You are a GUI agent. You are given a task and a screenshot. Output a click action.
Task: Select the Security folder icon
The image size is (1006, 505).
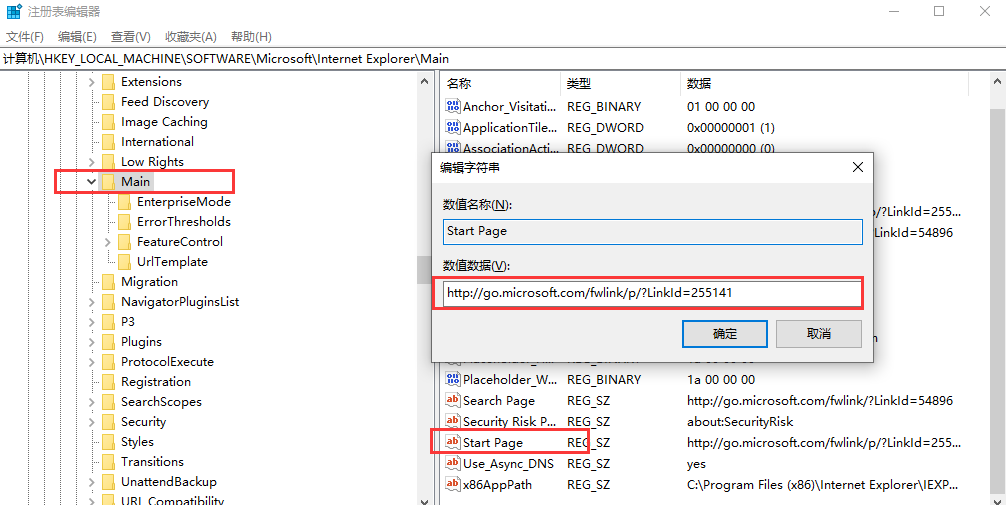coord(108,422)
